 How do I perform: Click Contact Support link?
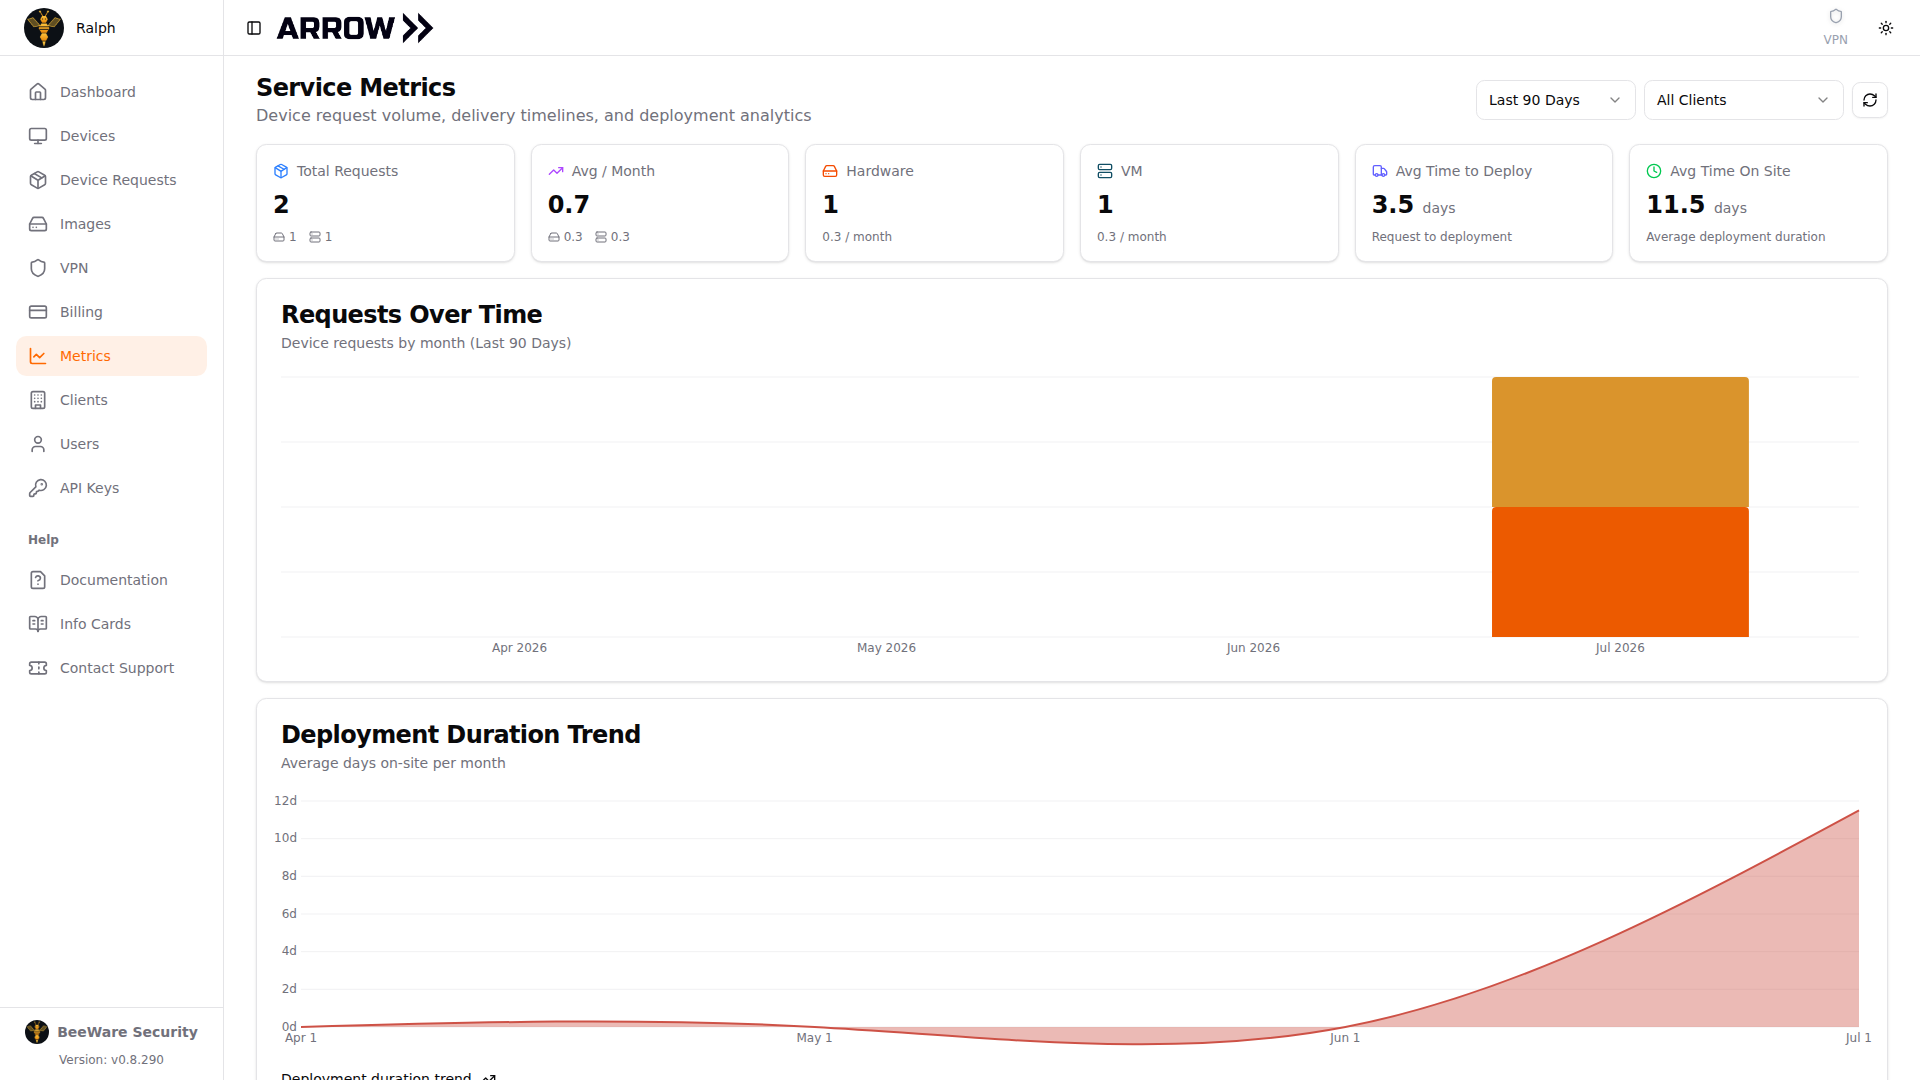111,668
